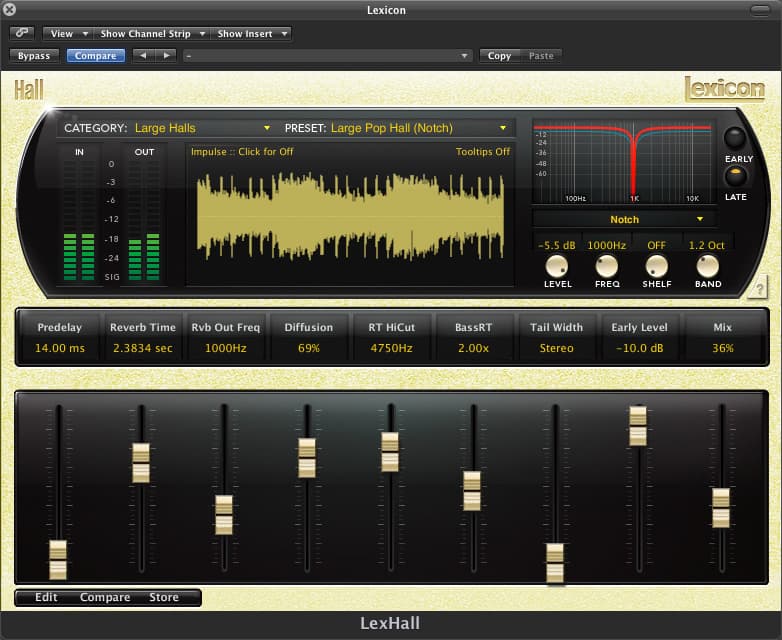This screenshot has height=640, width=782.
Task: Click the Early Level fader handle
Action: (638, 426)
